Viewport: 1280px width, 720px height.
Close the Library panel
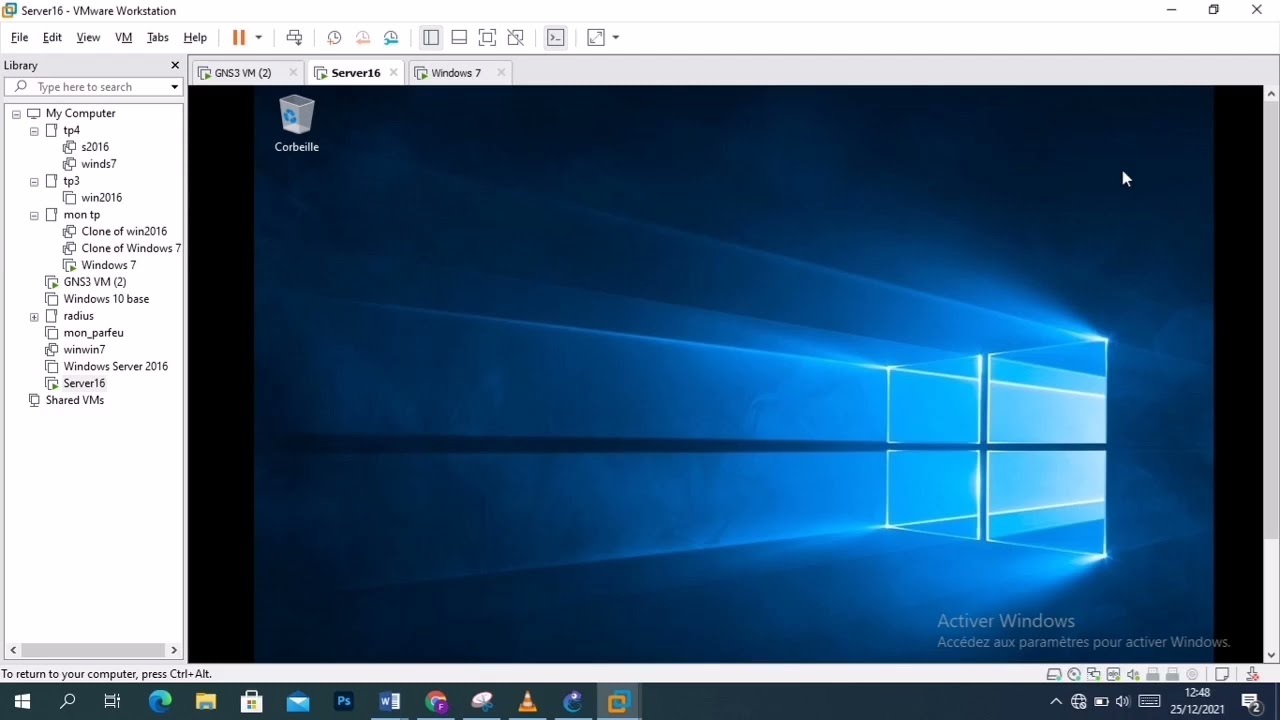coord(175,65)
